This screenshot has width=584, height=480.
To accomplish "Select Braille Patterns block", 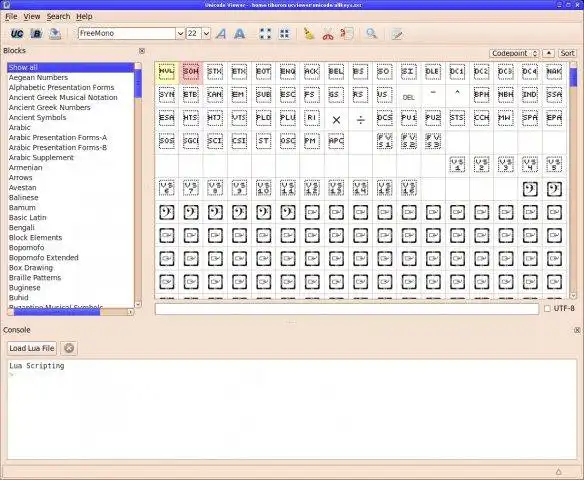I will coord(35,278).
